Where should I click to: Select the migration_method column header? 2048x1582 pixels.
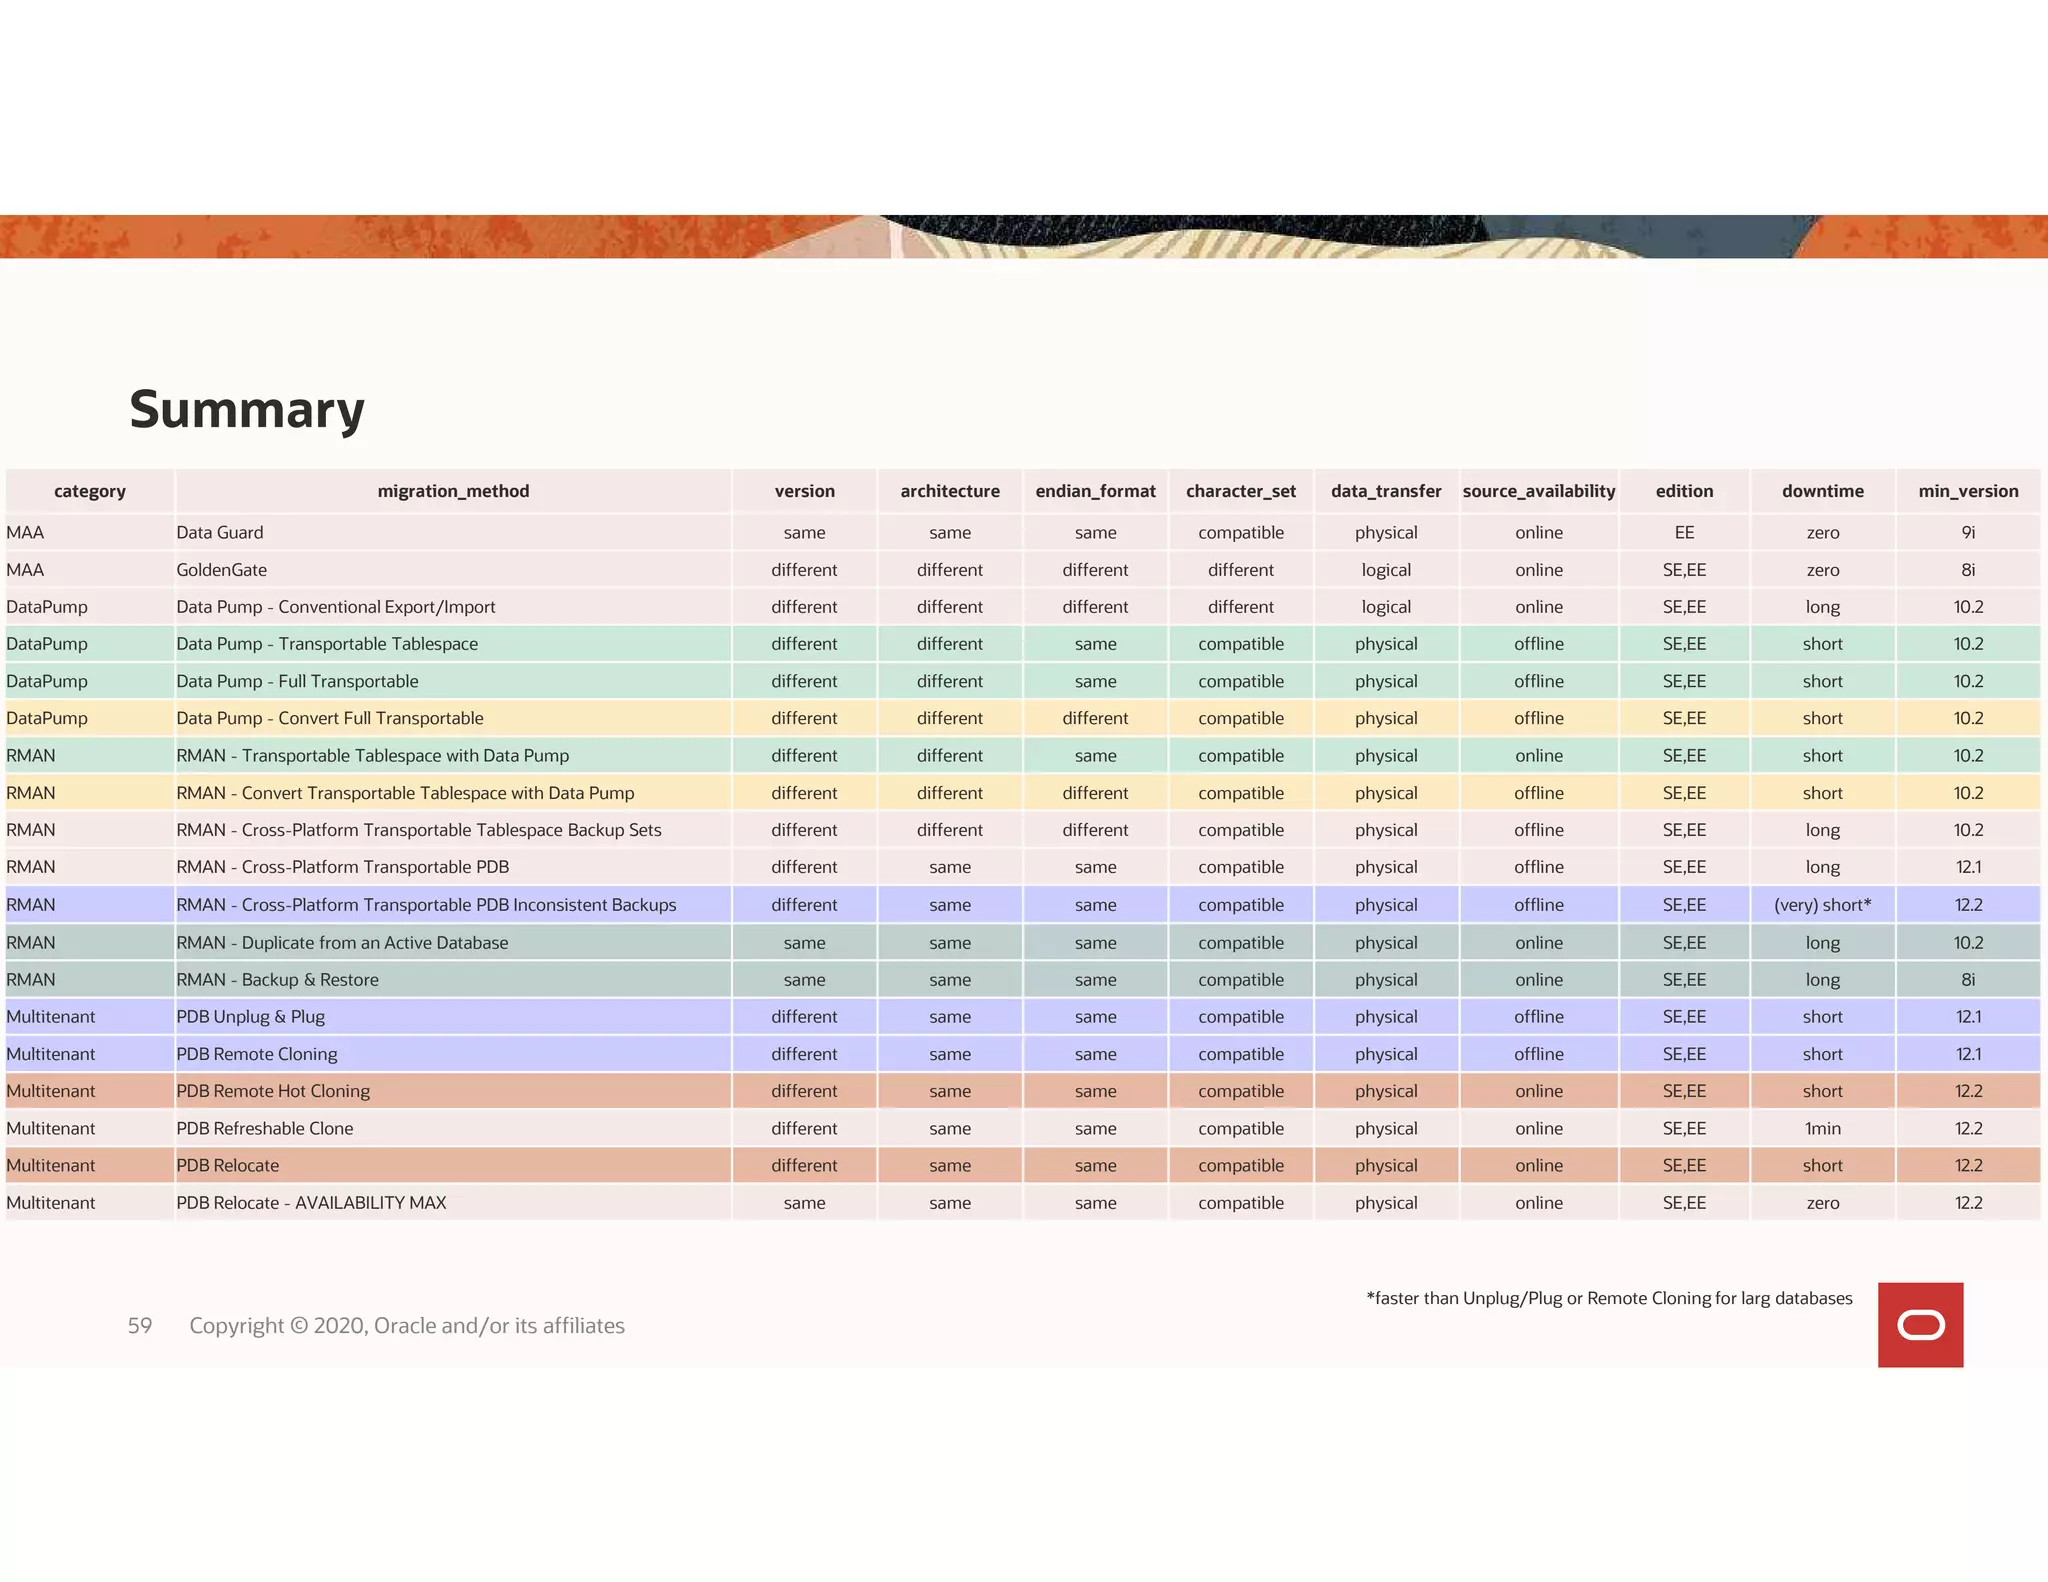(x=453, y=491)
